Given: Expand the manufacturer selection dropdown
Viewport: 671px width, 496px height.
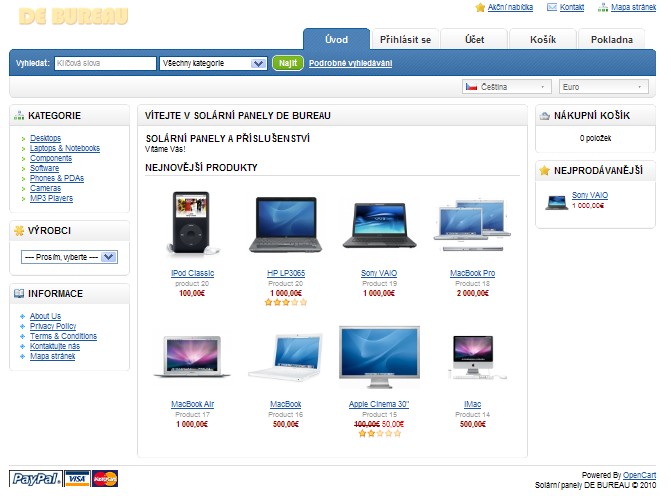Looking at the screenshot, I should [x=69, y=257].
